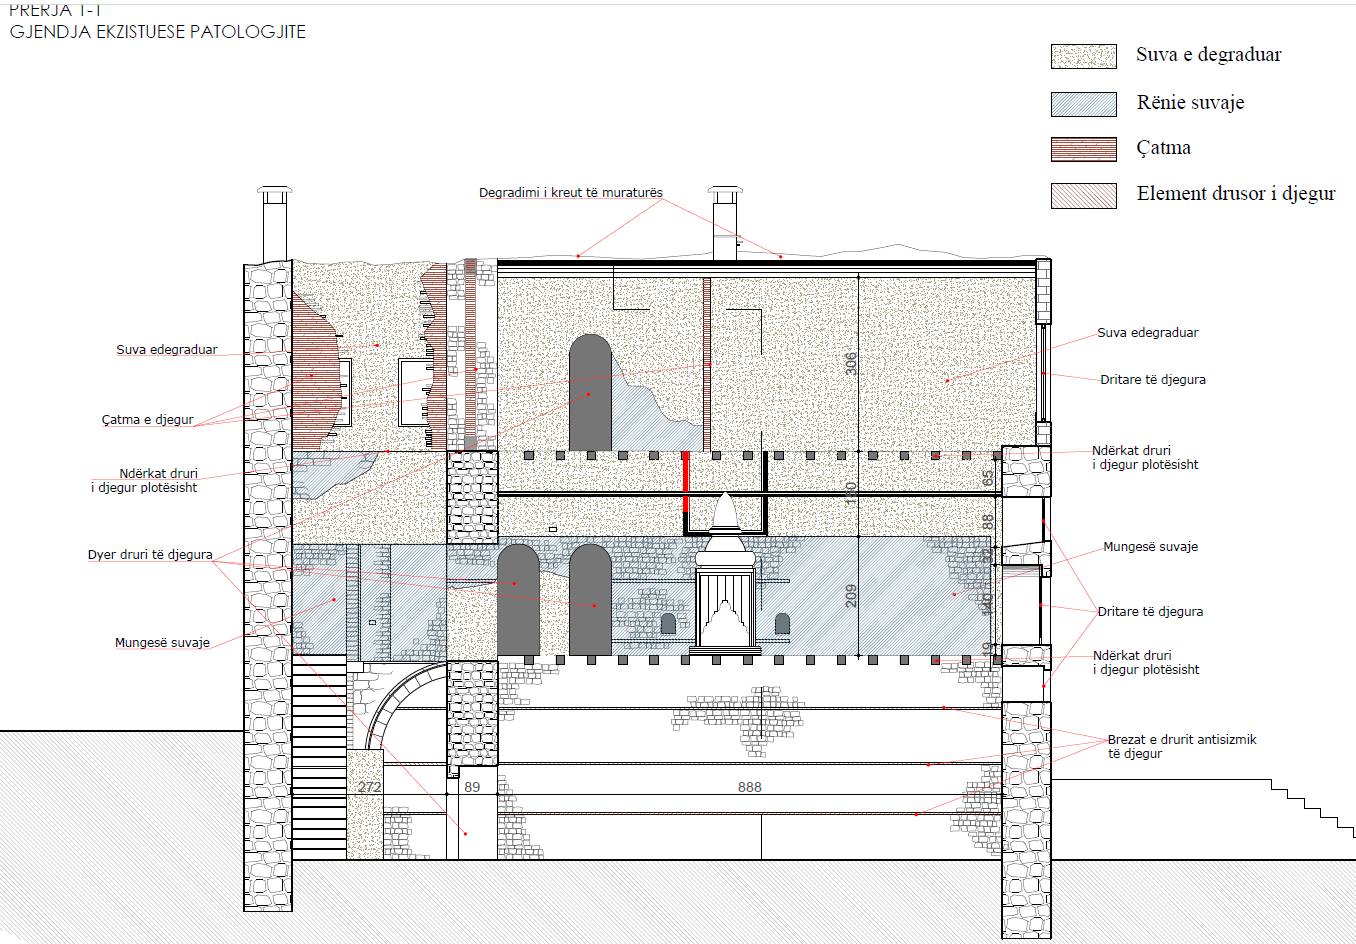
Task: Click the 888 width dimension text
Action: click(750, 787)
